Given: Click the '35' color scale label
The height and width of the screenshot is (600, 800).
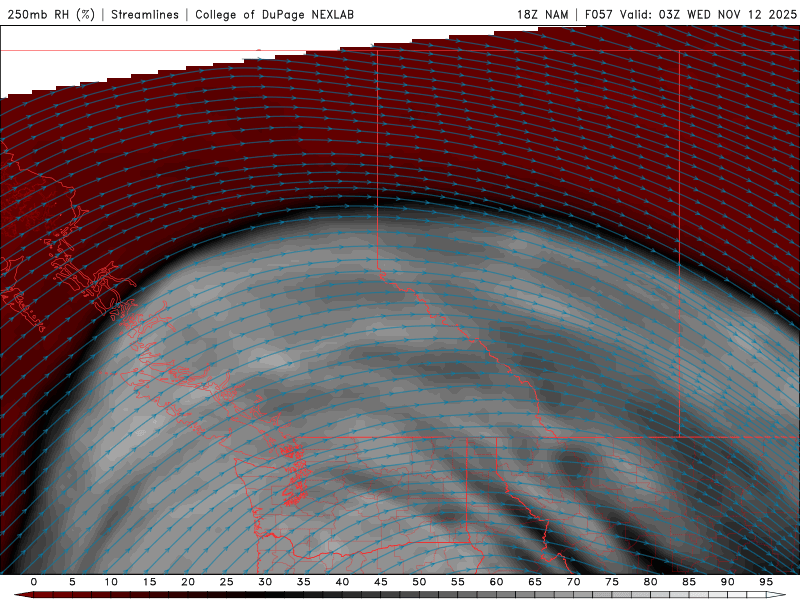Looking at the screenshot, I should pos(303,582).
